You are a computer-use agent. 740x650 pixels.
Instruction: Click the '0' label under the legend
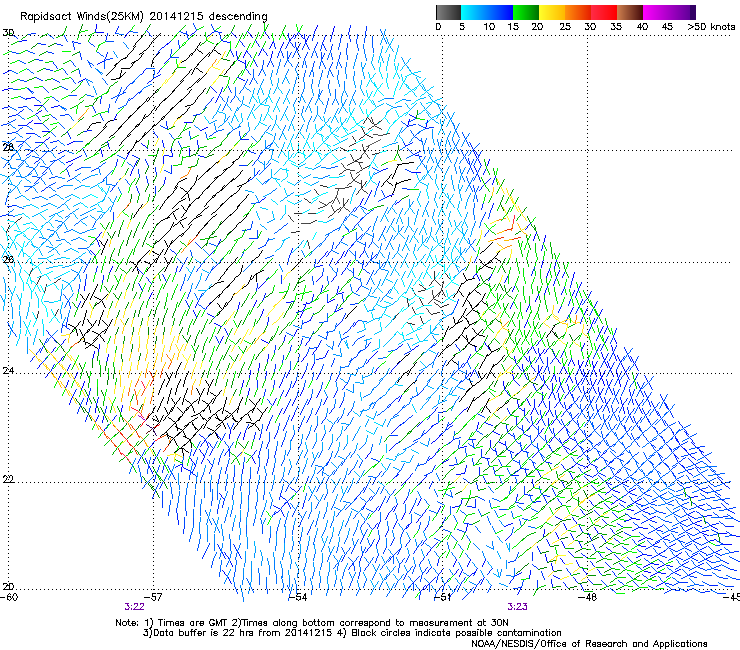click(438, 27)
